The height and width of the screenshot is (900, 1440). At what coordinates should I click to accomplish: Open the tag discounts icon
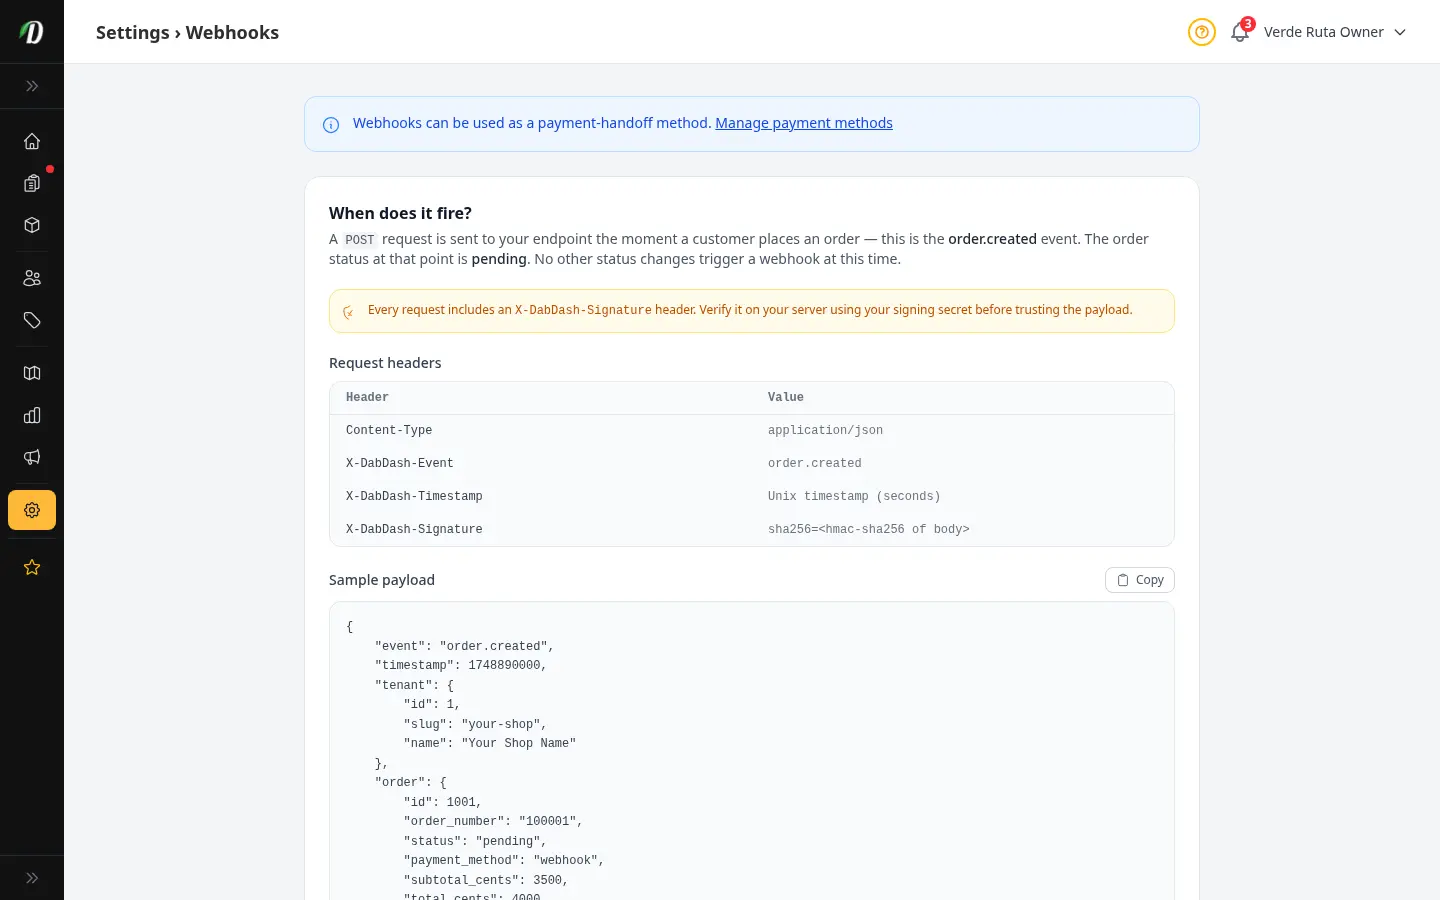(32, 320)
